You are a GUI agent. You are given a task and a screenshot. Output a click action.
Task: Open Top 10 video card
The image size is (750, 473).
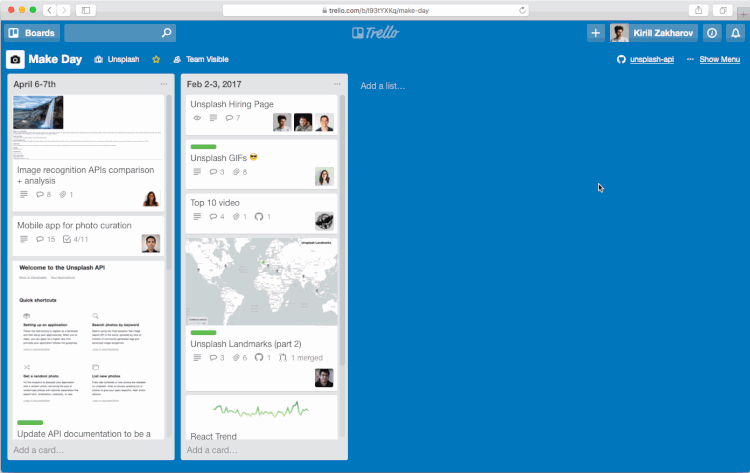click(x=215, y=203)
